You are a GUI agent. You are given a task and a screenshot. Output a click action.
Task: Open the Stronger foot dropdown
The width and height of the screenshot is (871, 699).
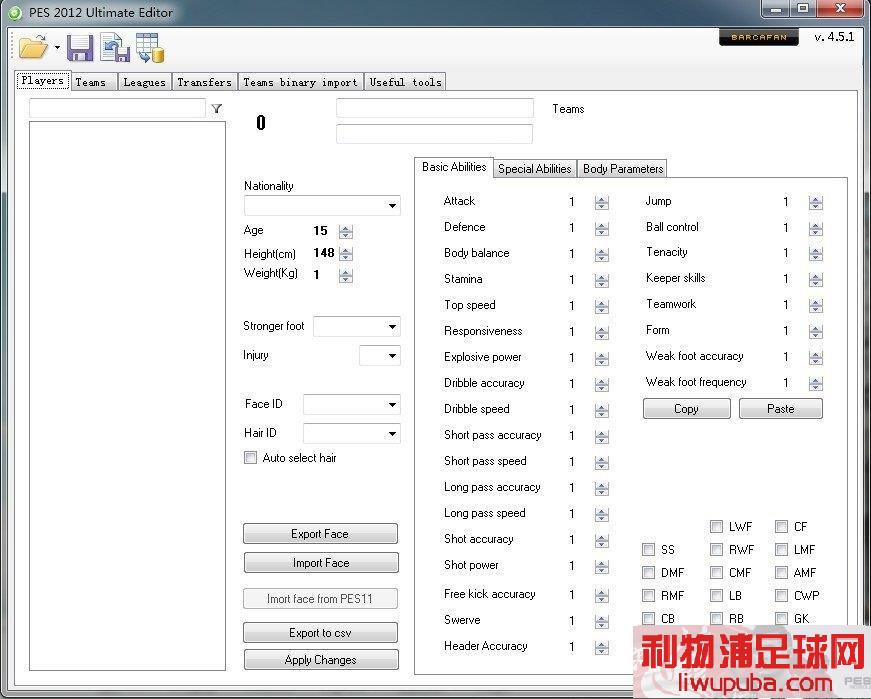tap(357, 327)
